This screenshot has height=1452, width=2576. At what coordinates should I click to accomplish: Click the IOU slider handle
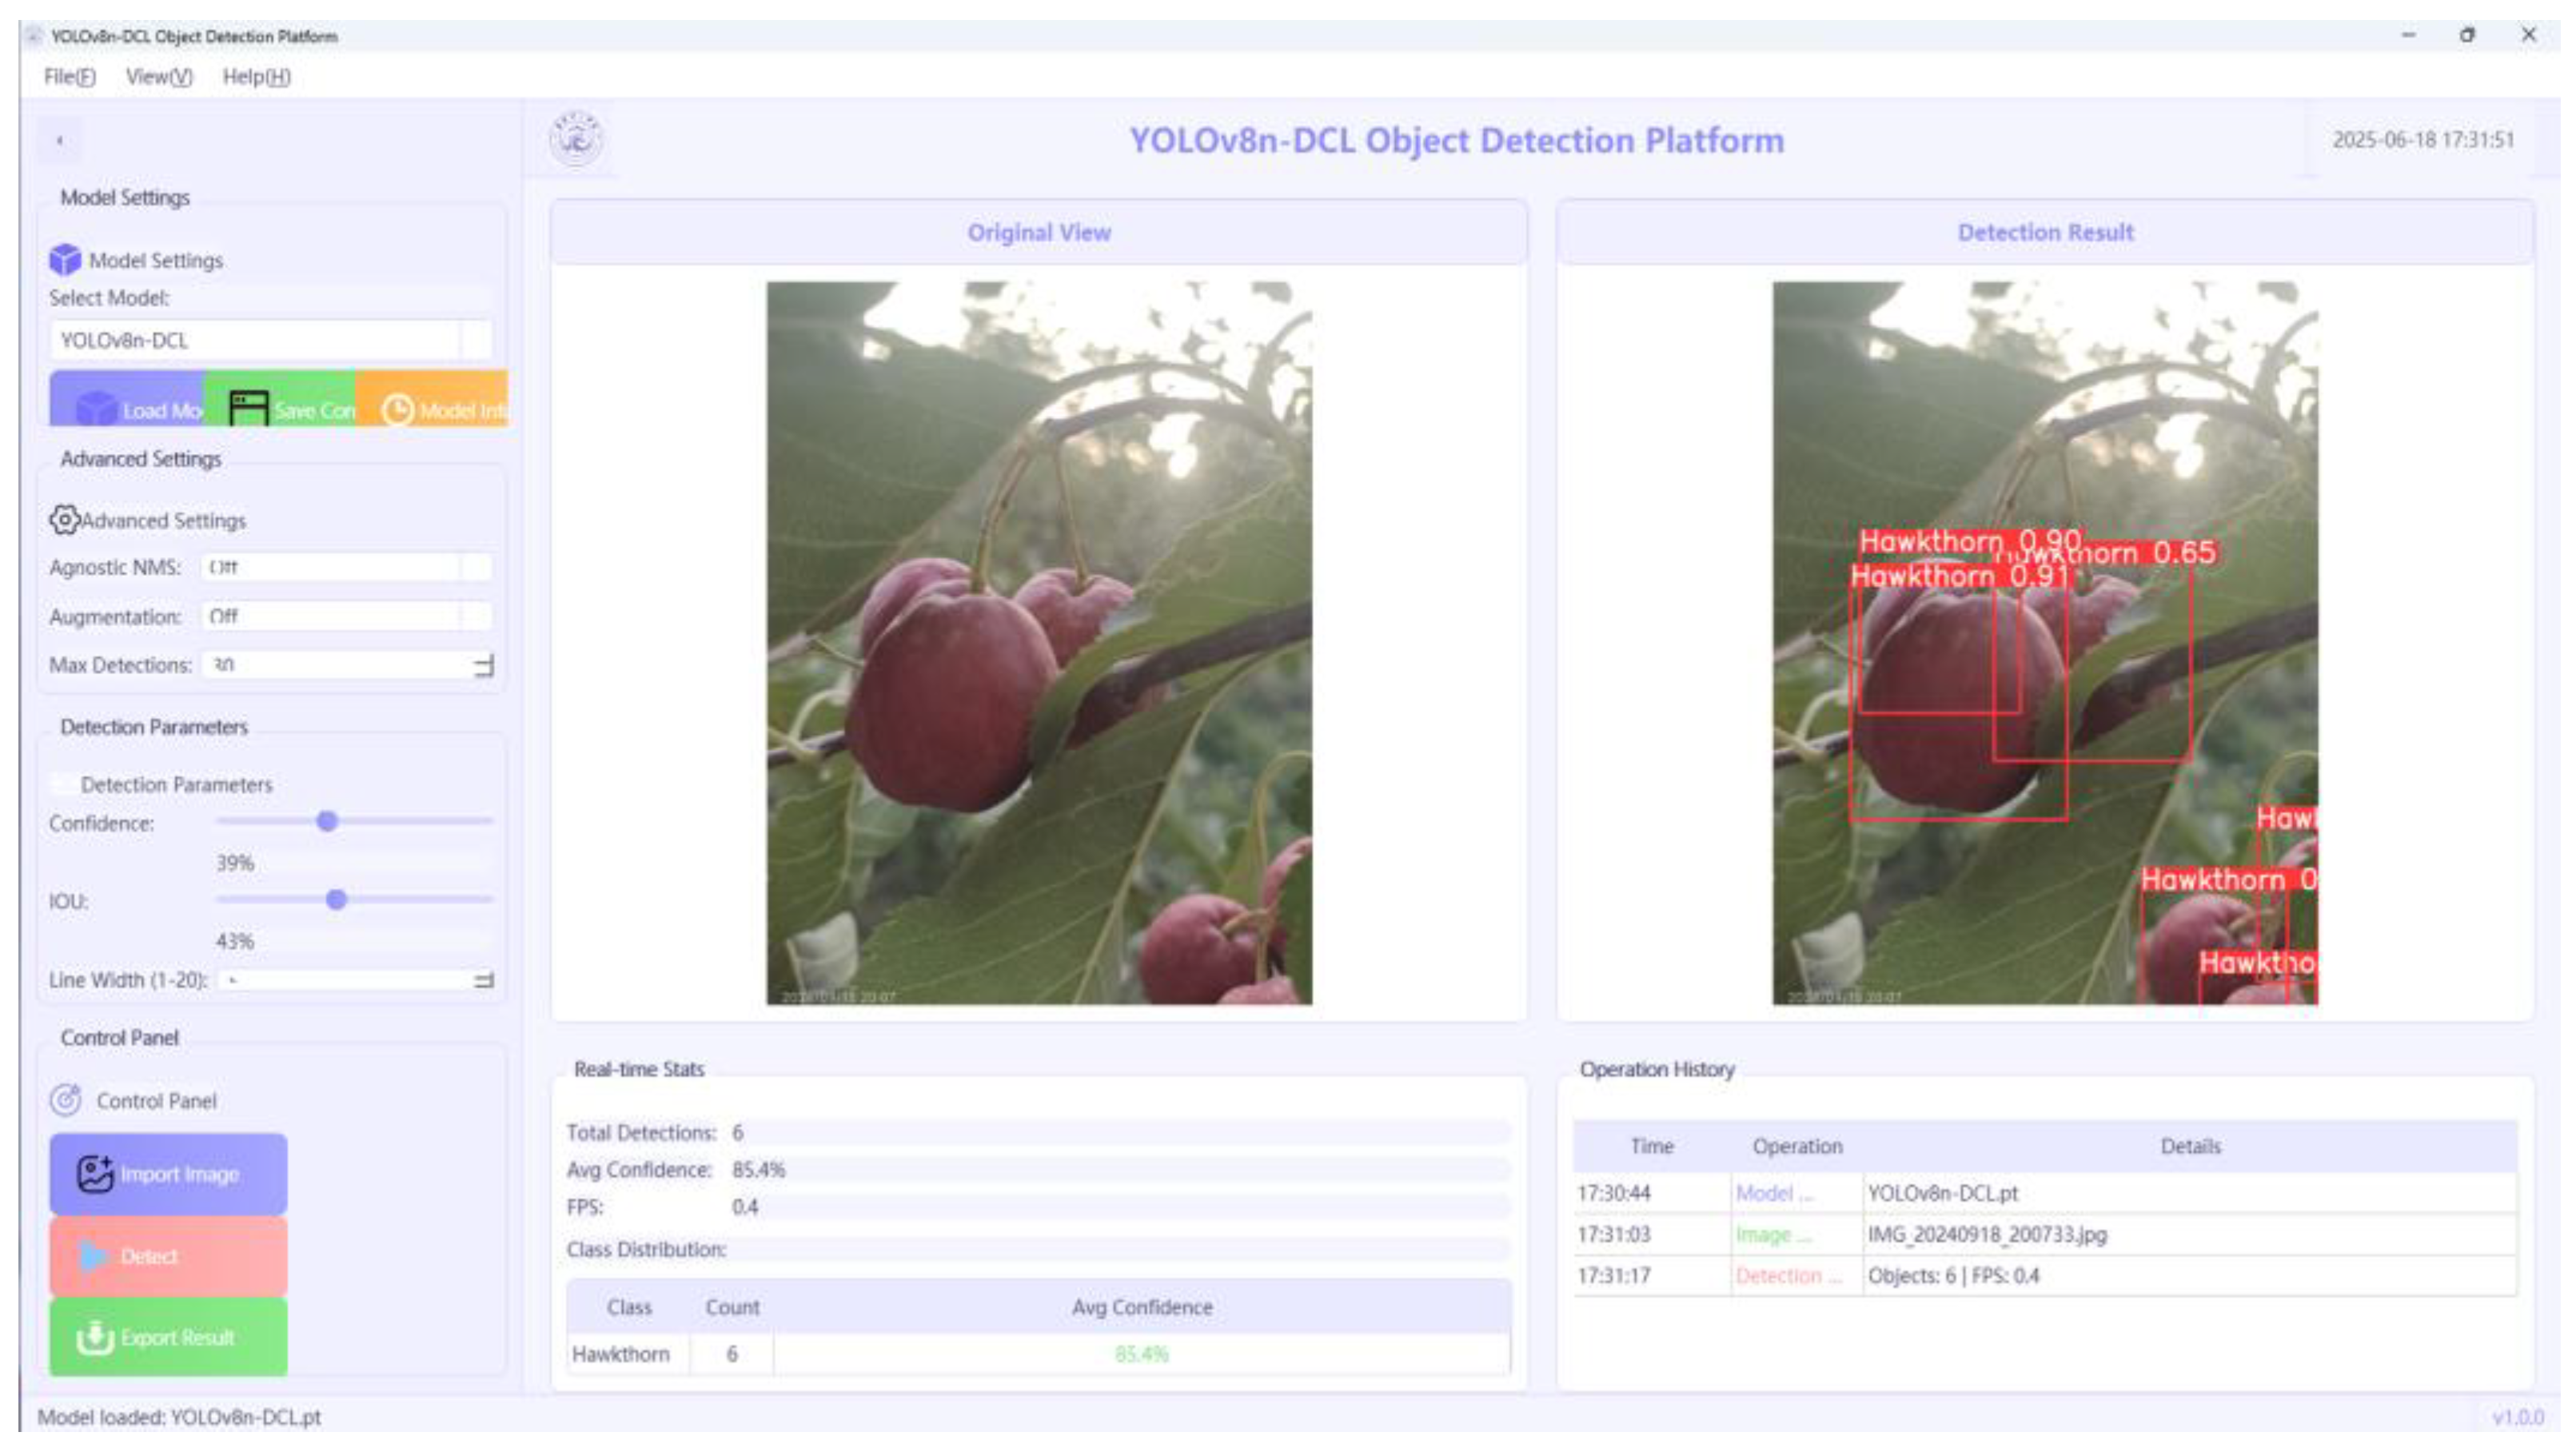coord(337,900)
